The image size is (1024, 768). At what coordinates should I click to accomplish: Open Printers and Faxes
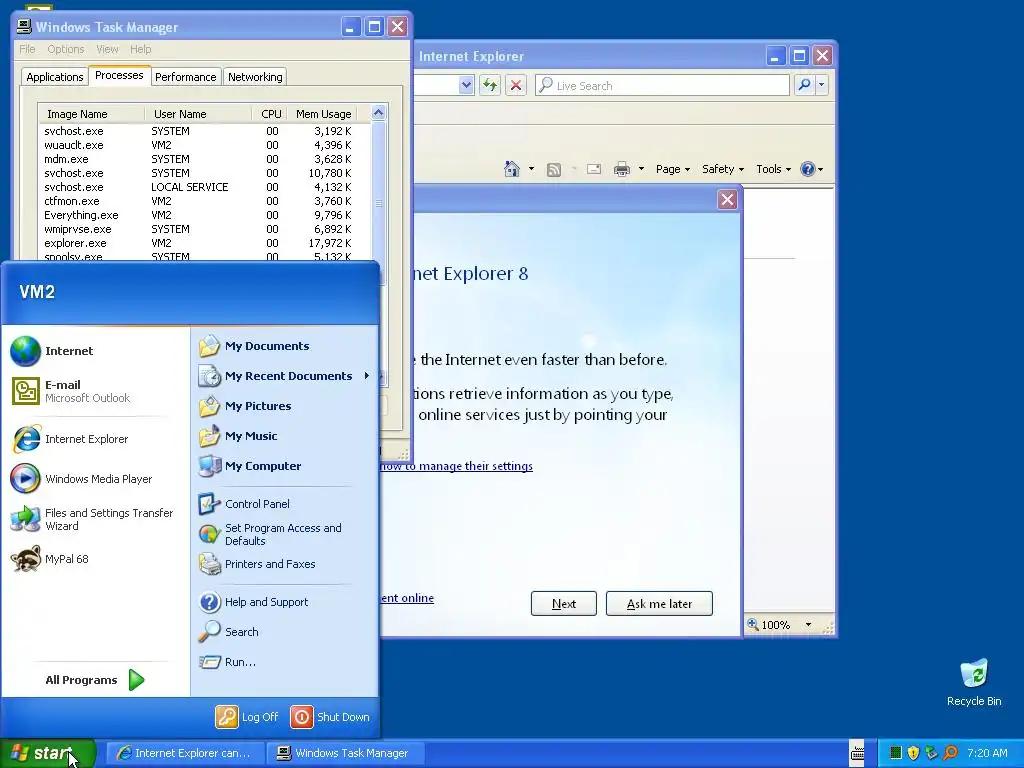tap(257, 564)
